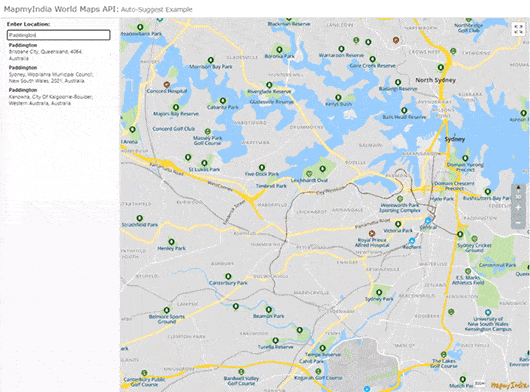The image size is (530, 392).
Task: Click the University of New South Wales marker
Action: pyautogui.click(x=488, y=312)
